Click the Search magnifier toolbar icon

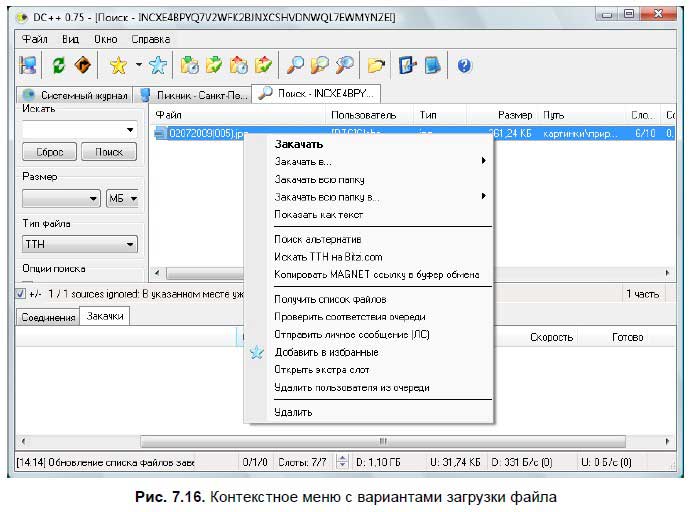296,66
